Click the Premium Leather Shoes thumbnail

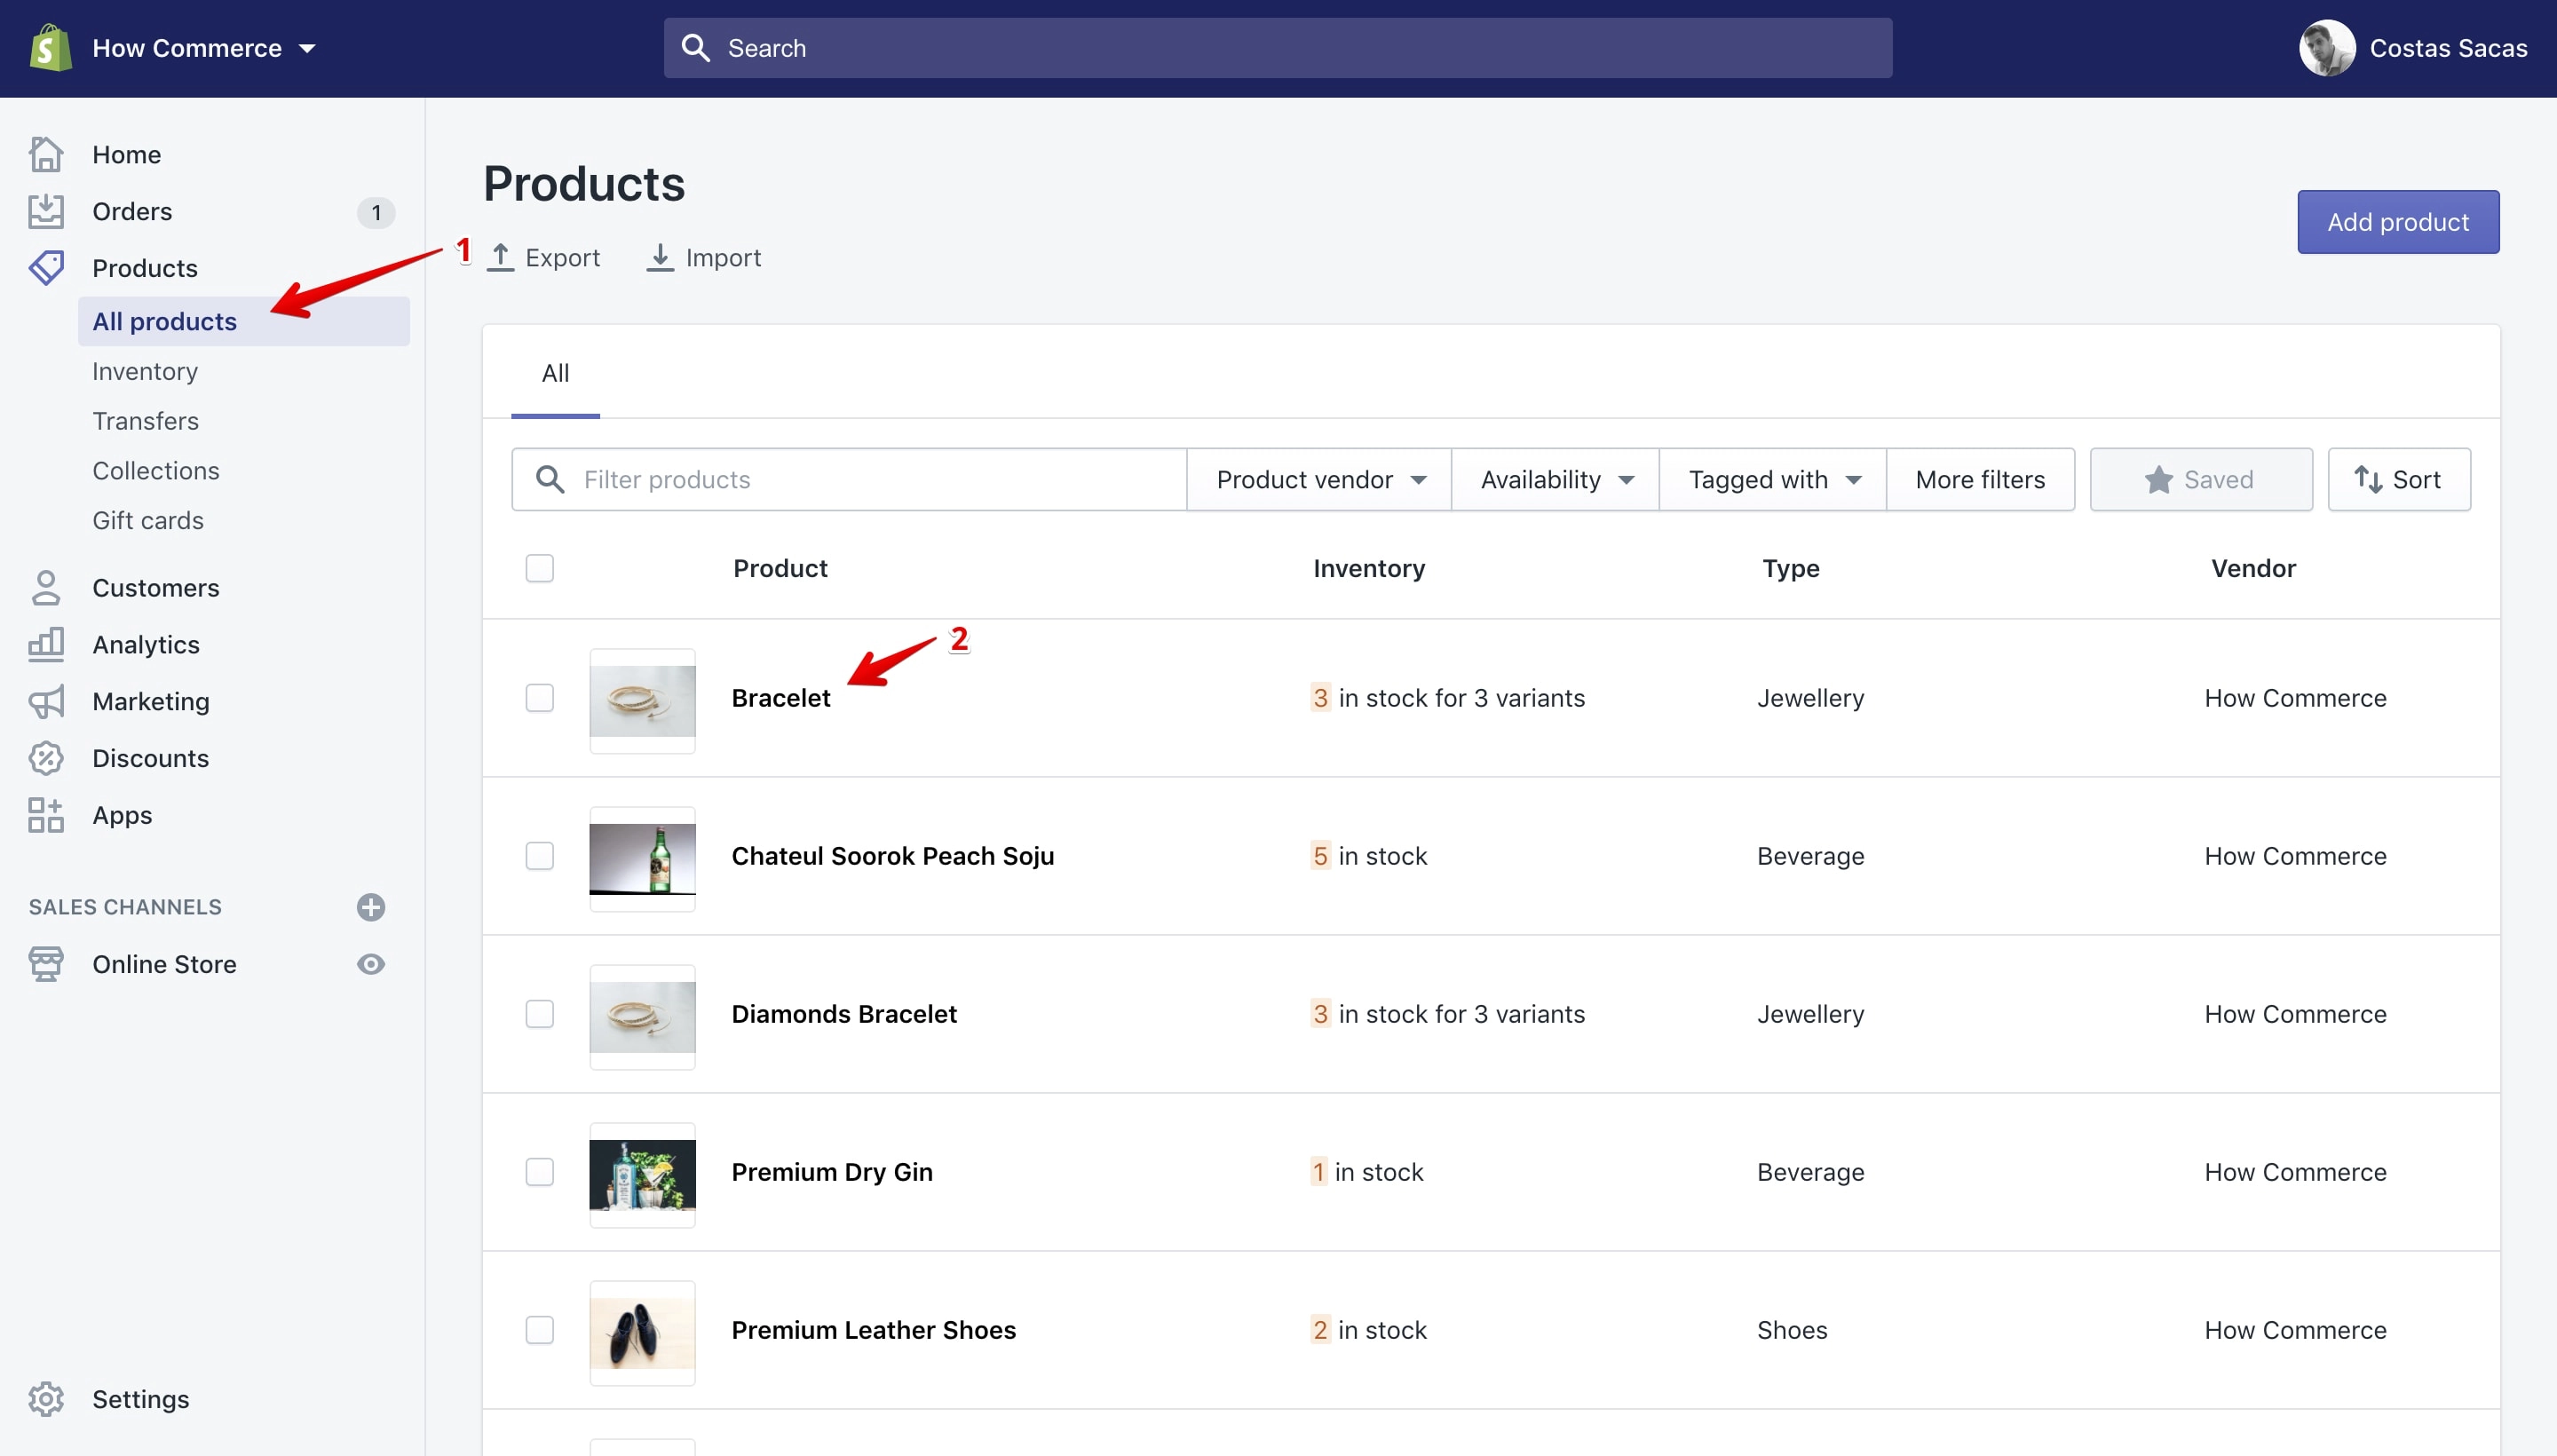coord(642,1333)
